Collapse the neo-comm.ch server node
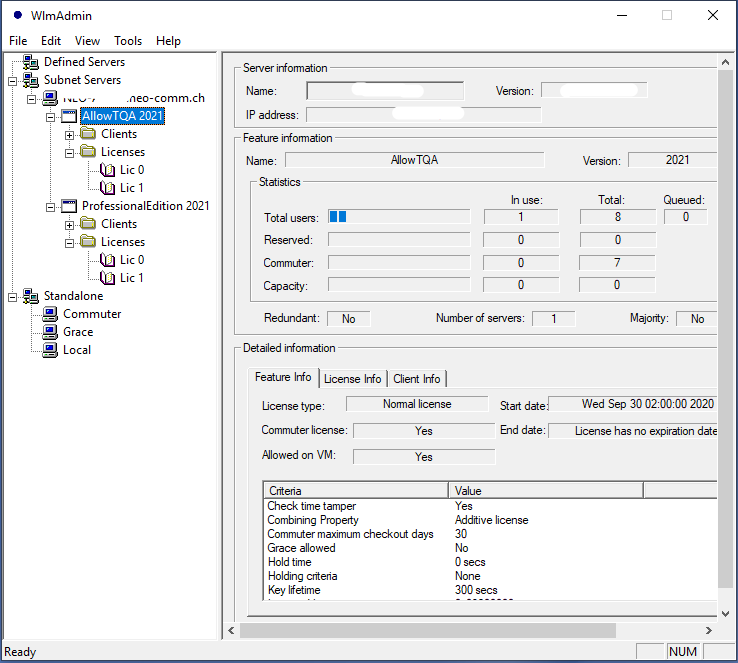The image size is (738, 663). point(32,99)
